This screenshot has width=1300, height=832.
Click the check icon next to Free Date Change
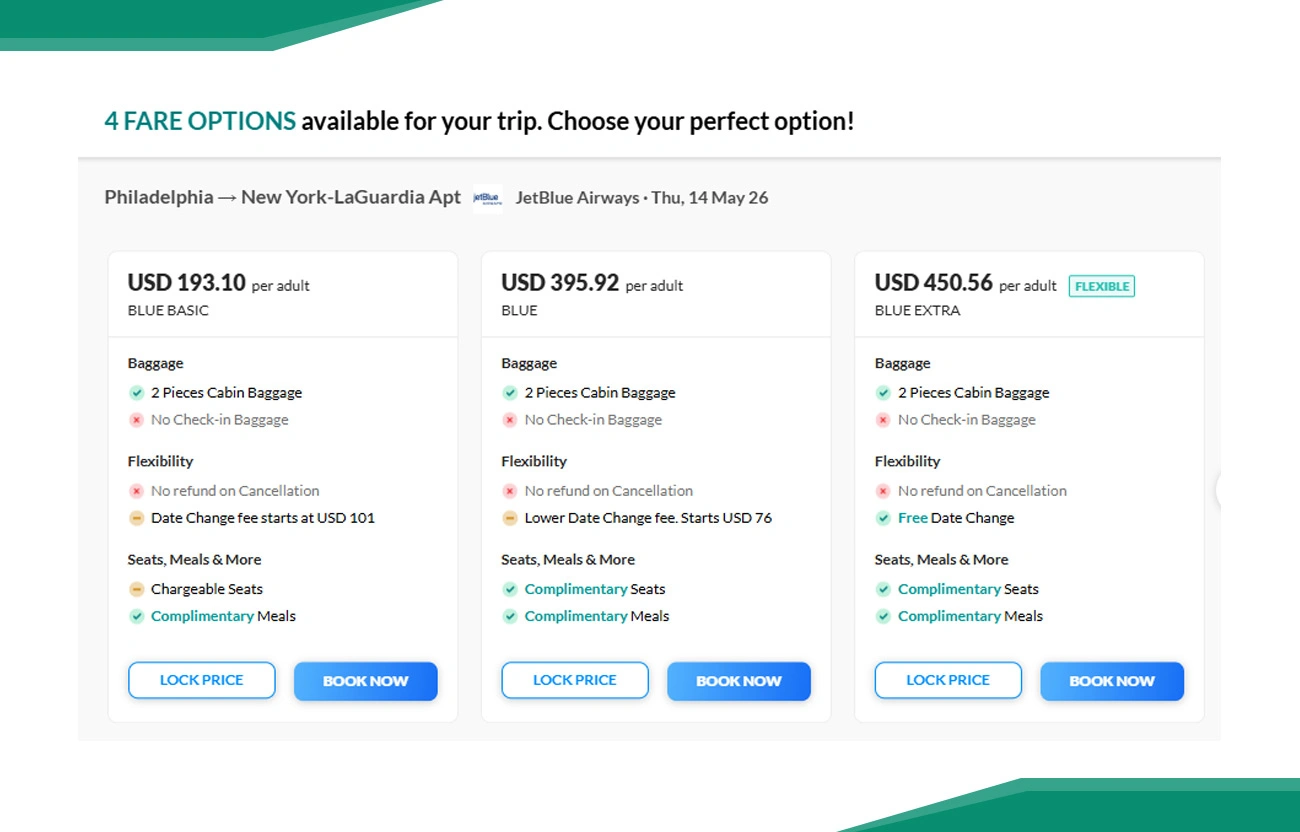click(x=884, y=518)
